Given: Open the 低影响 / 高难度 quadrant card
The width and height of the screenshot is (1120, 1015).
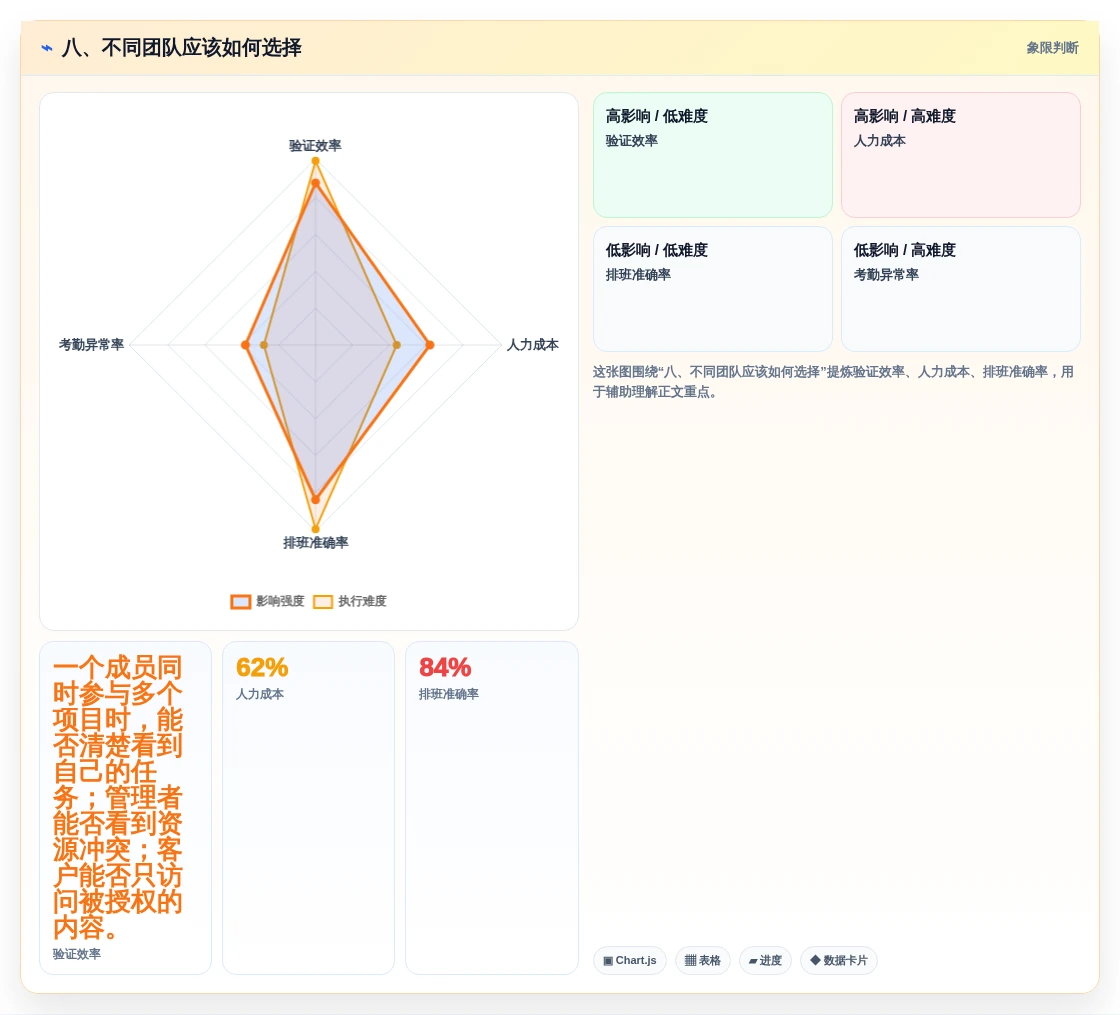Looking at the screenshot, I should pos(961,289).
